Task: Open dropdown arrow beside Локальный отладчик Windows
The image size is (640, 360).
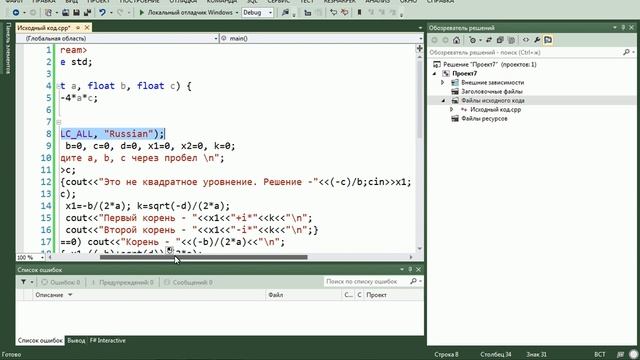Action: point(237,13)
